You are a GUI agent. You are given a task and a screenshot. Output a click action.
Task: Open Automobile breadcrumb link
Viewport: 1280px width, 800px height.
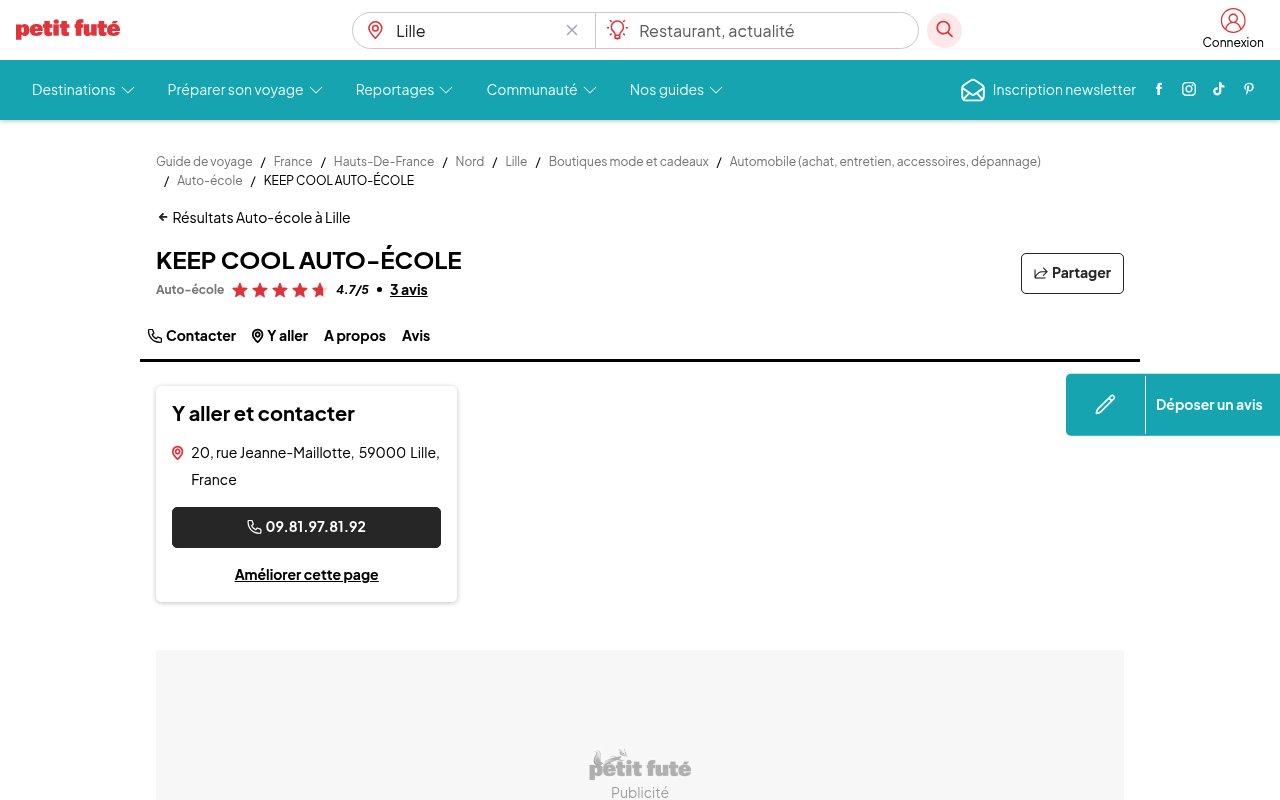(x=885, y=161)
